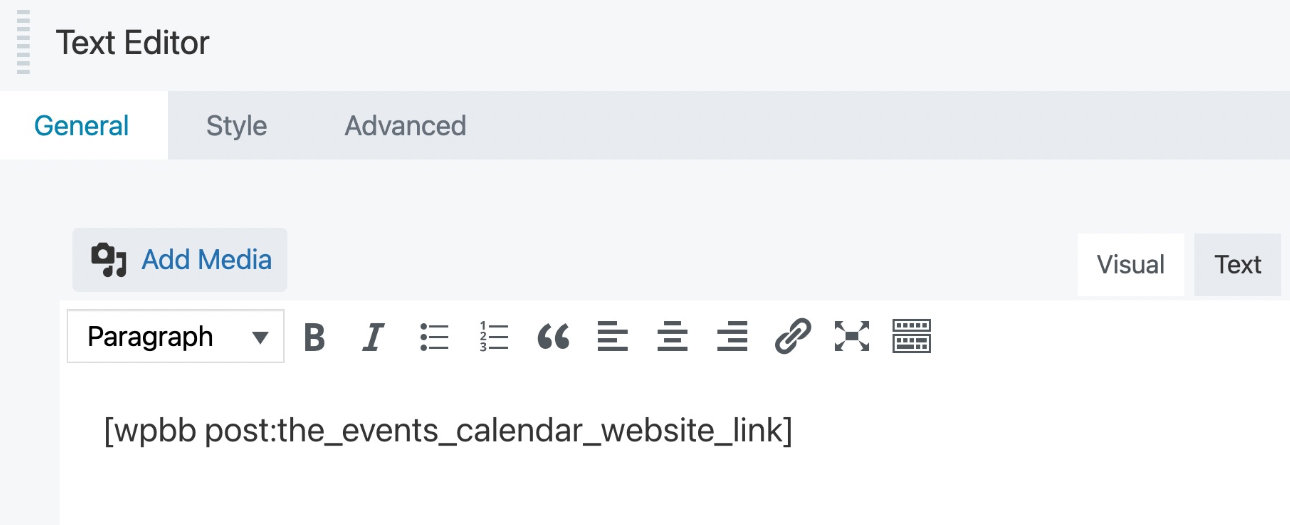Apply blockquote formatting

click(553, 337)
